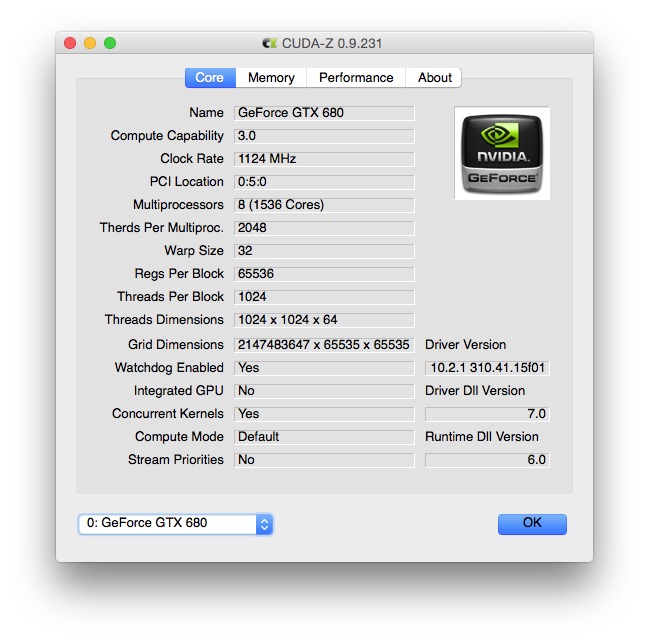Click the Name field showing GeForce GTX 680
Image resolution: width=649 pixels, height=642 pixels.
pos(324,113)
